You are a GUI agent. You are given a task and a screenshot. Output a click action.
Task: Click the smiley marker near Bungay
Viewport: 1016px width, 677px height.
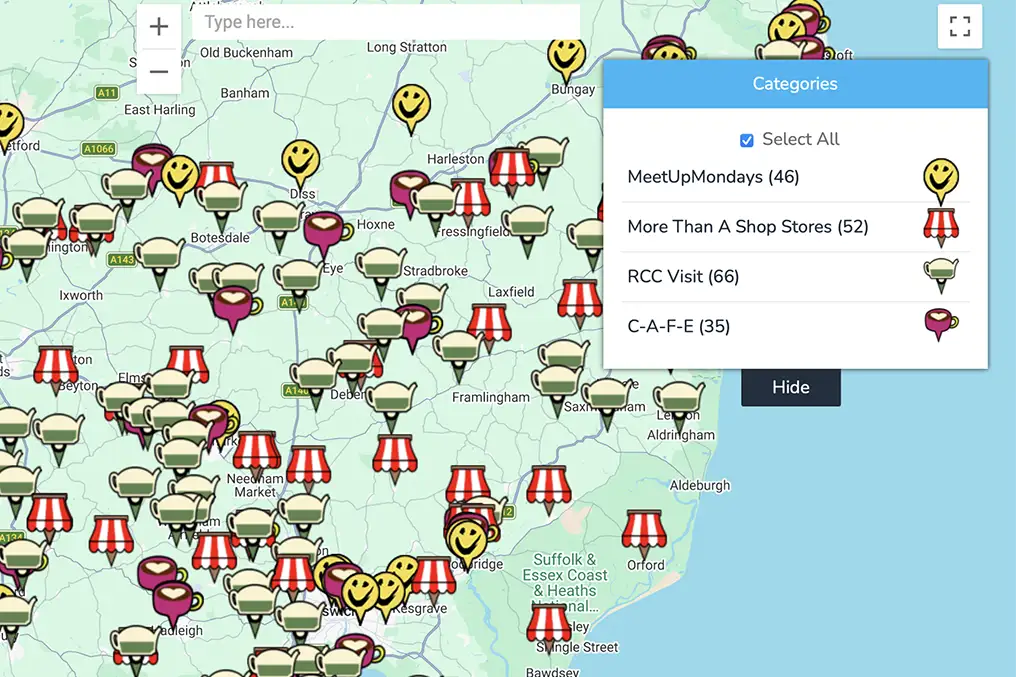pos(566,58)
